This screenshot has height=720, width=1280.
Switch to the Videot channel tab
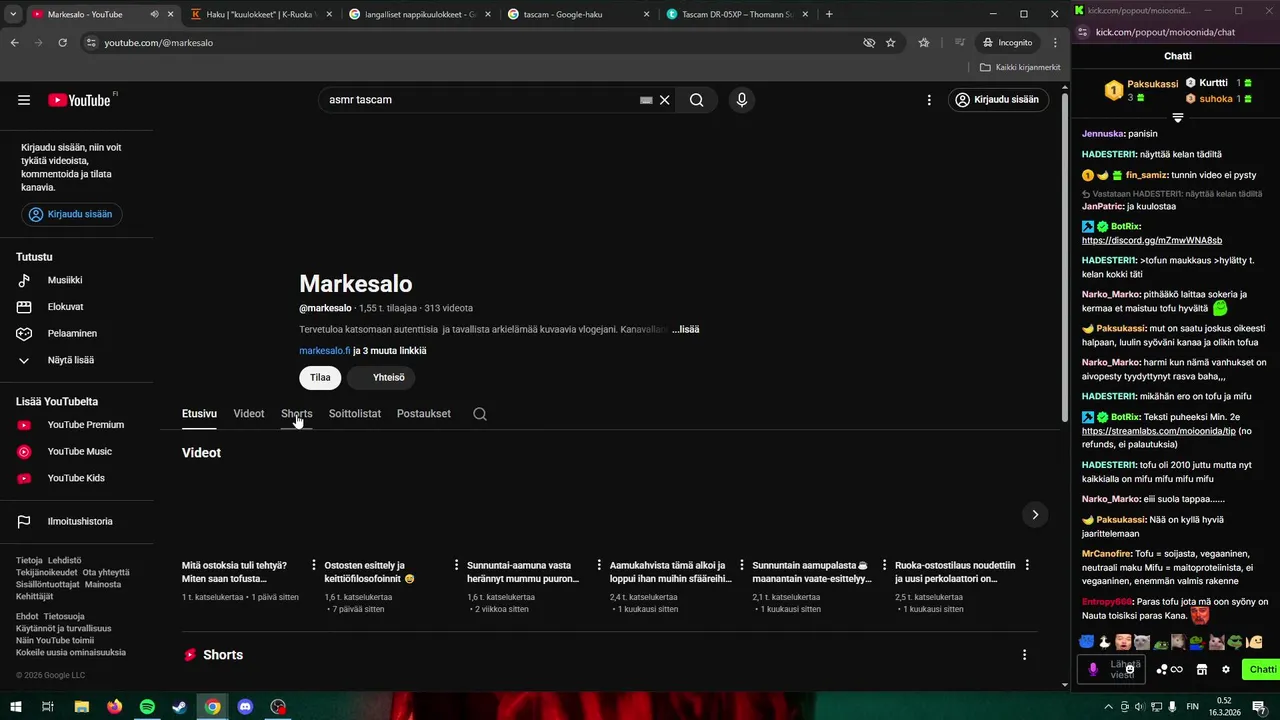[x=249, y=414]
